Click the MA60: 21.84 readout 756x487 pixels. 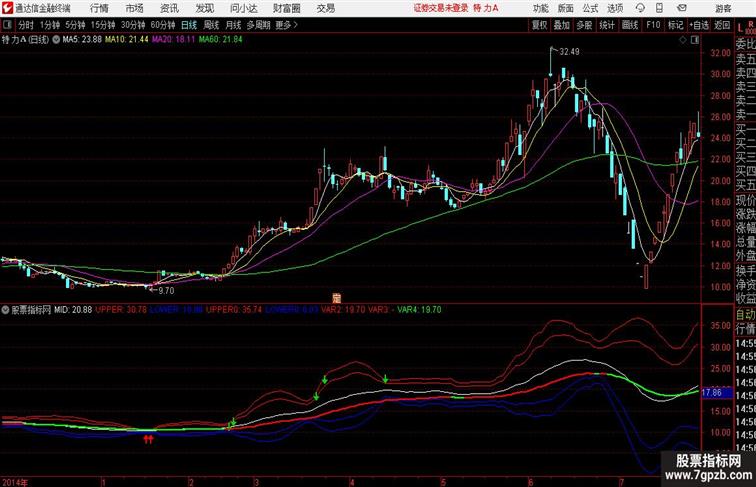[x=220, y=40]
